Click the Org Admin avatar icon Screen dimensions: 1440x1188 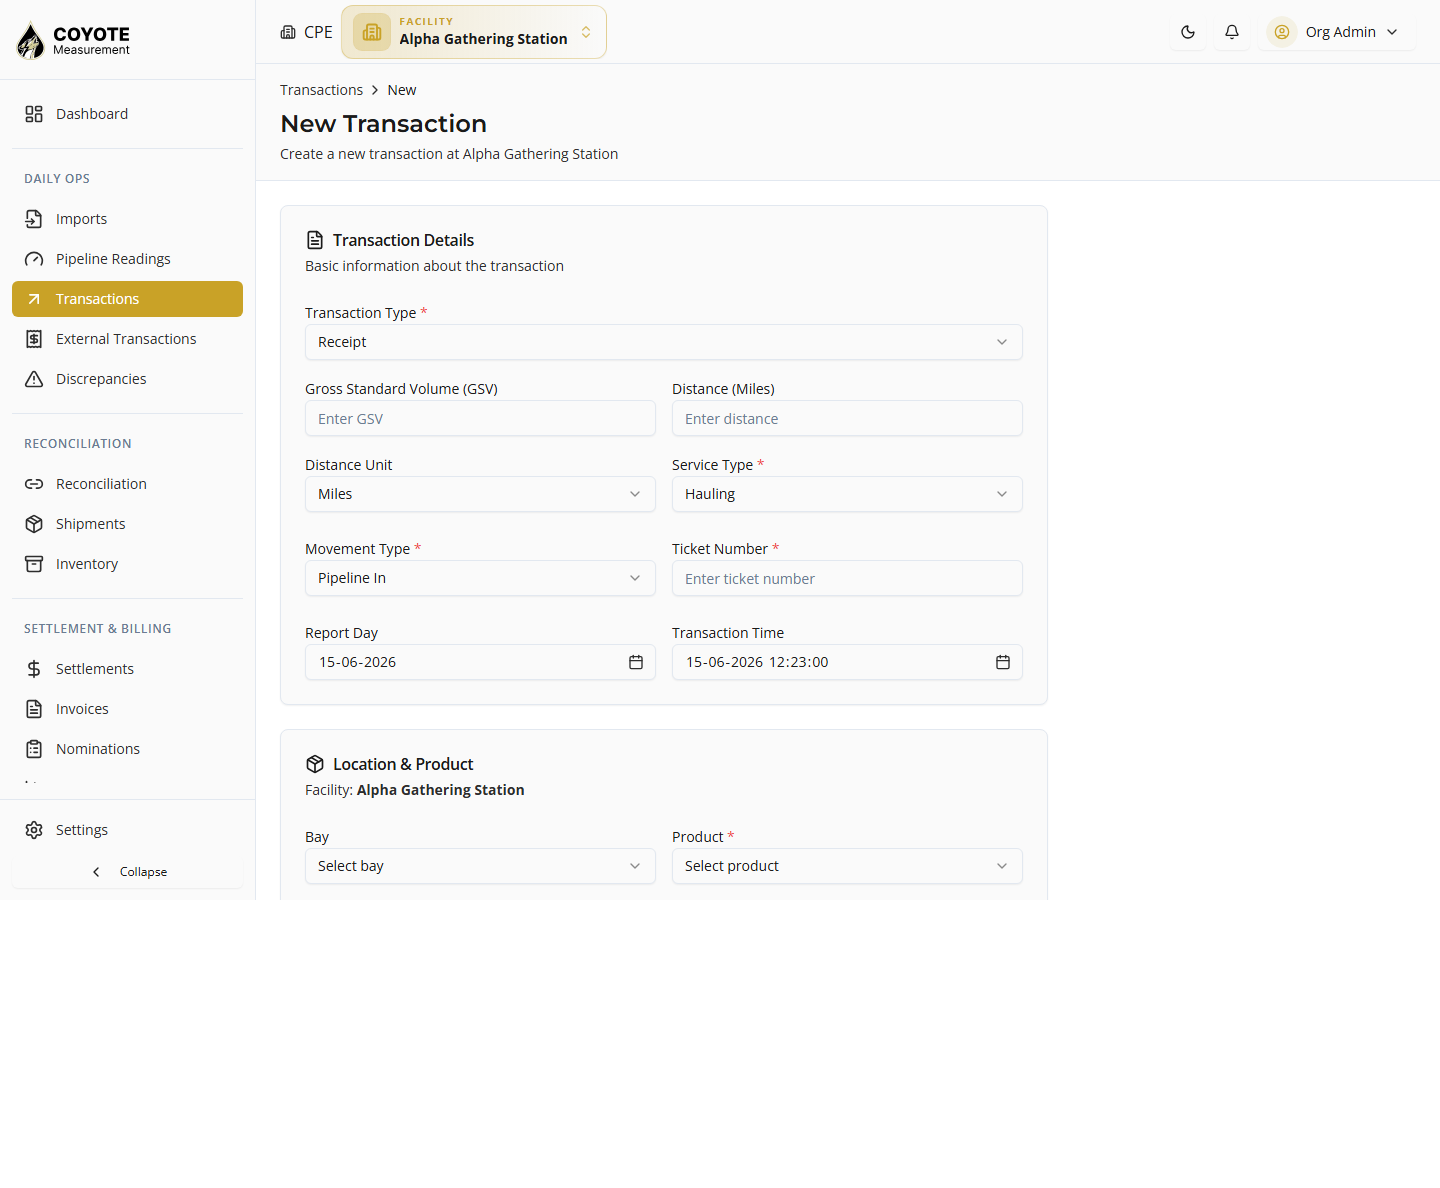point(1282,32)
